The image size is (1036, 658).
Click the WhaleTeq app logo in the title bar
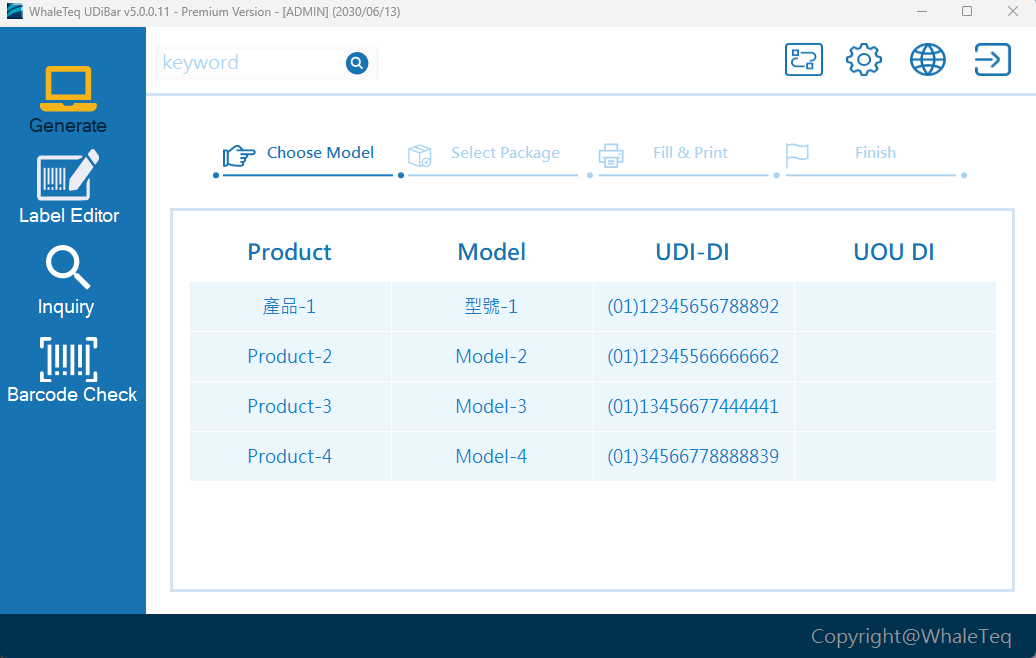[x=15, y=11]
